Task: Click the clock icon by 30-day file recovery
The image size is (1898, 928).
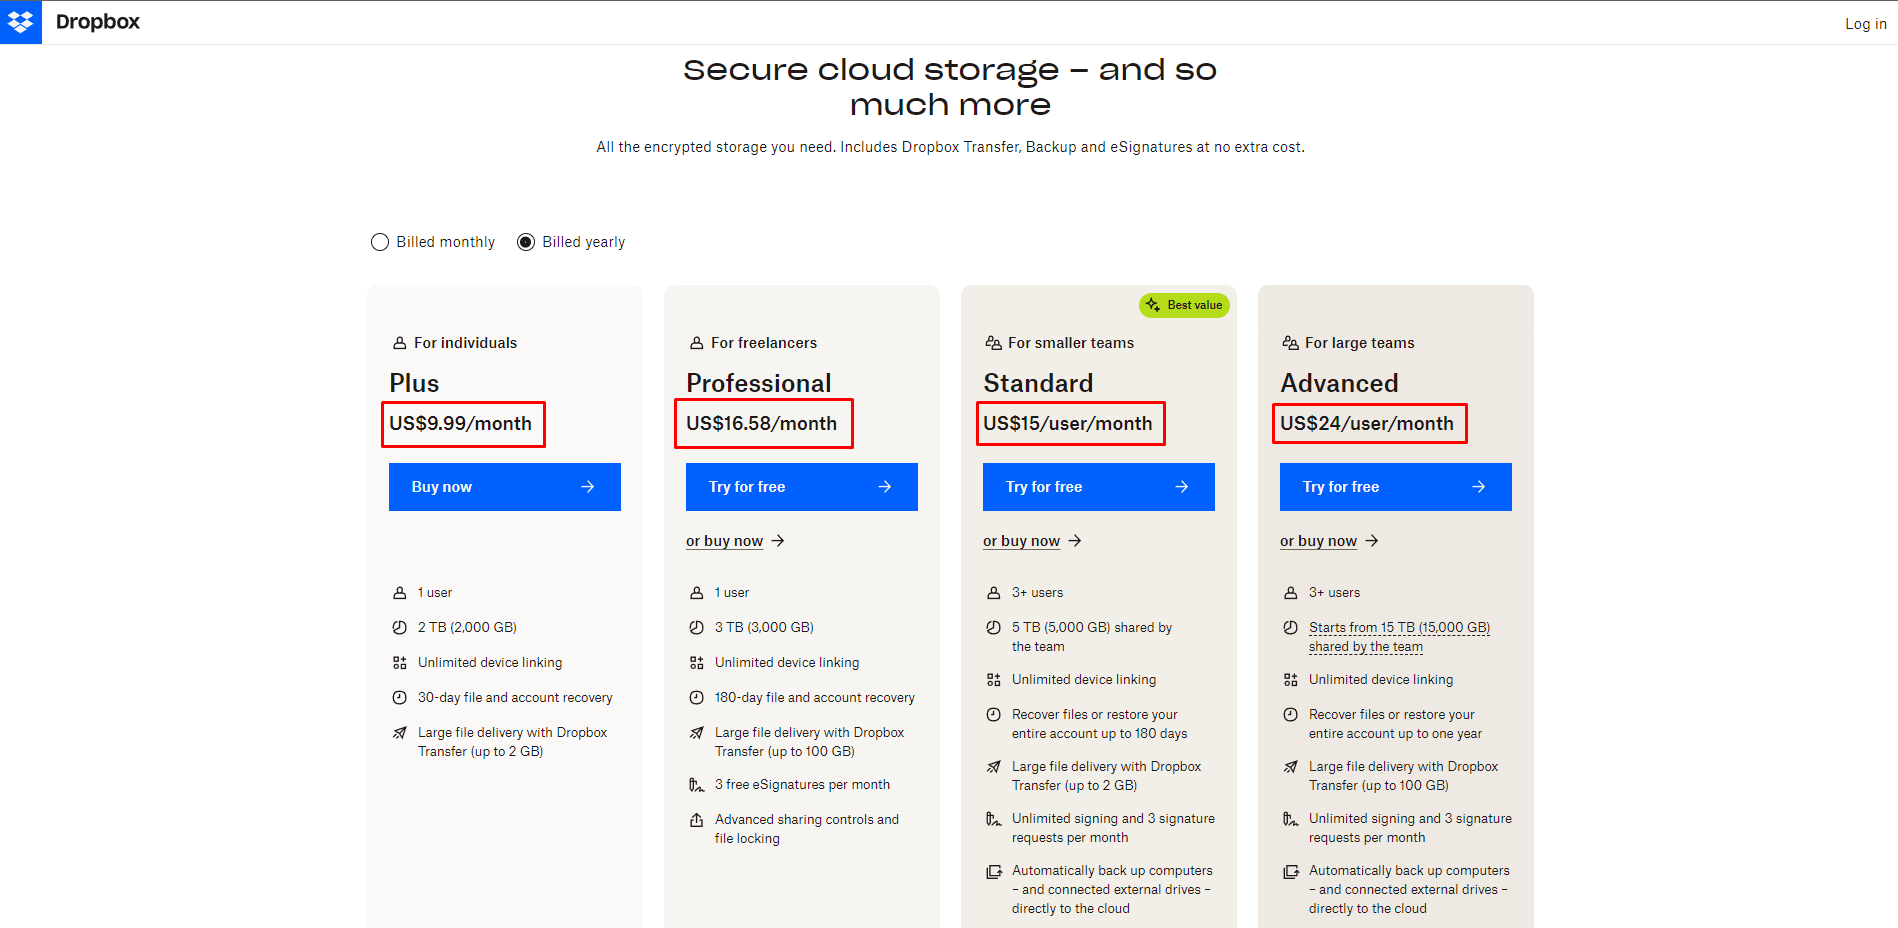Action: [x=399, y=698]
